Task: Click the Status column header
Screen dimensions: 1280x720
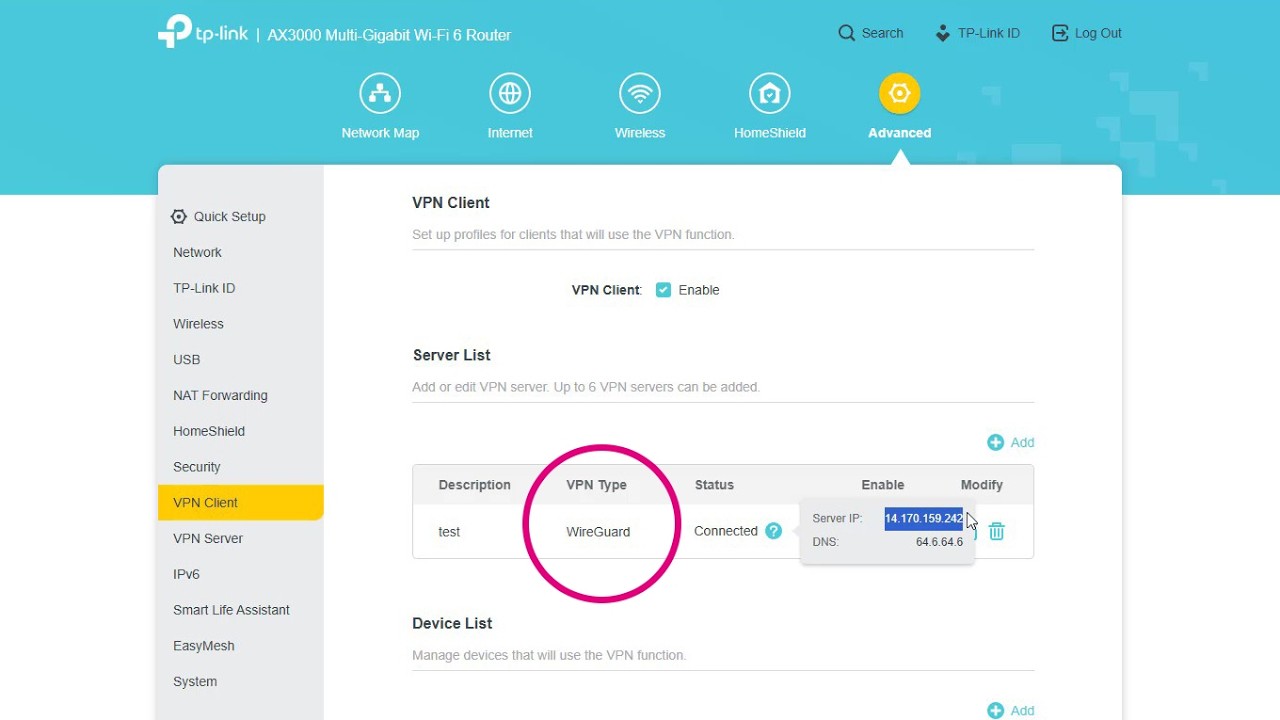Action: pyautogui.click(x=714, y=485)
